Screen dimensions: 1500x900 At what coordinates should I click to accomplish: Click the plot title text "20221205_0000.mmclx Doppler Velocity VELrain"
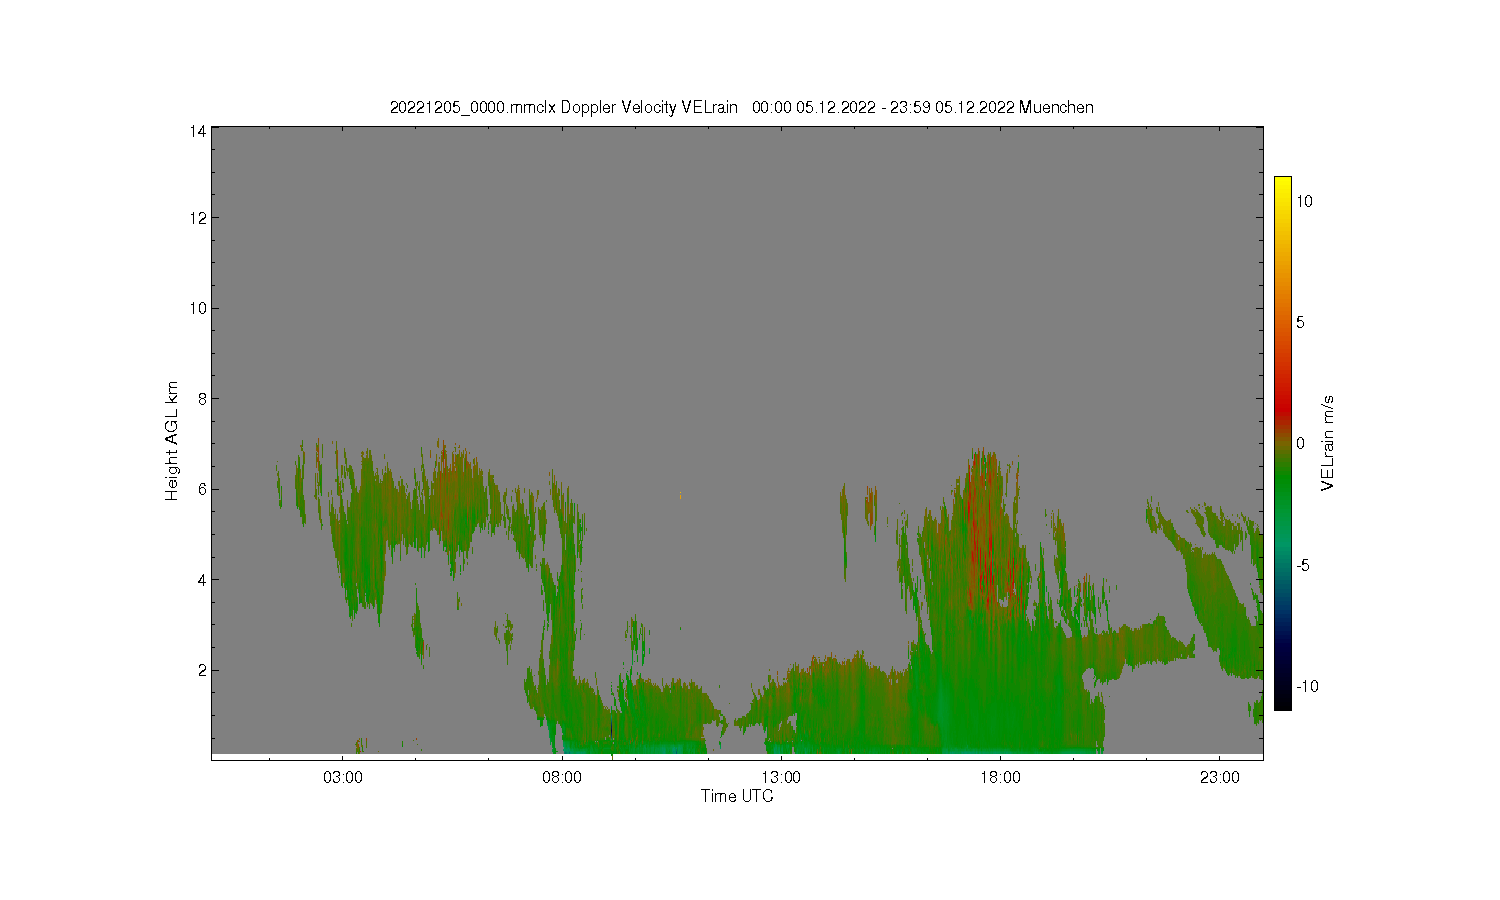[564, 107]
